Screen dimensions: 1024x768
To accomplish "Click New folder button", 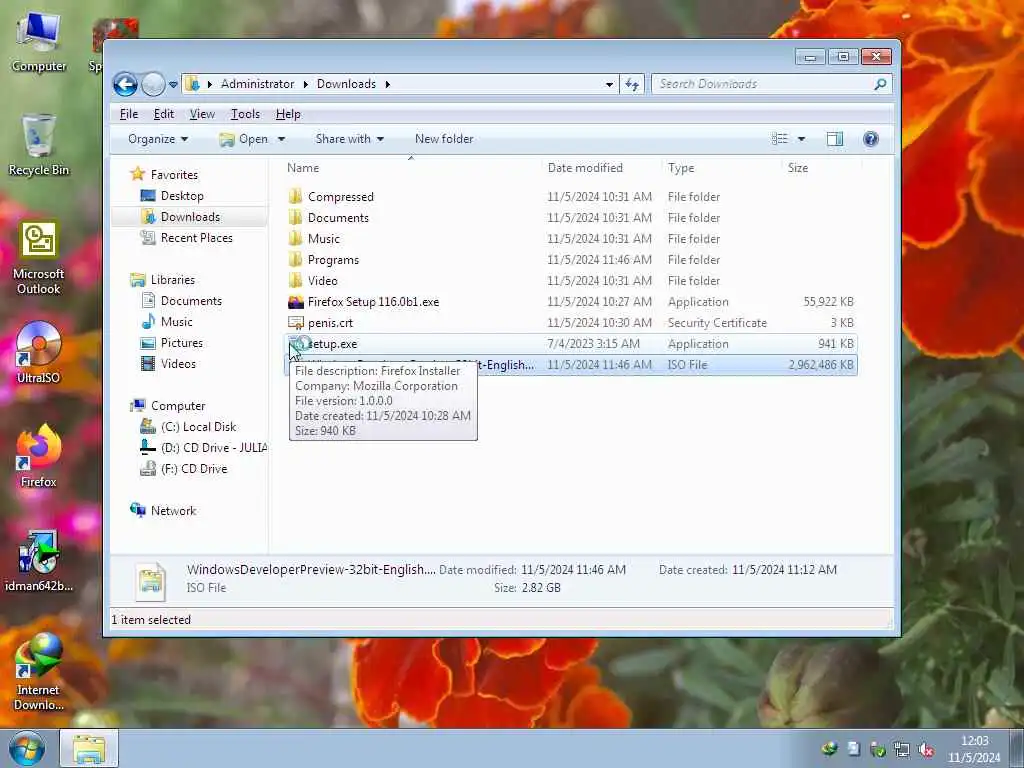I will (444, 138).
